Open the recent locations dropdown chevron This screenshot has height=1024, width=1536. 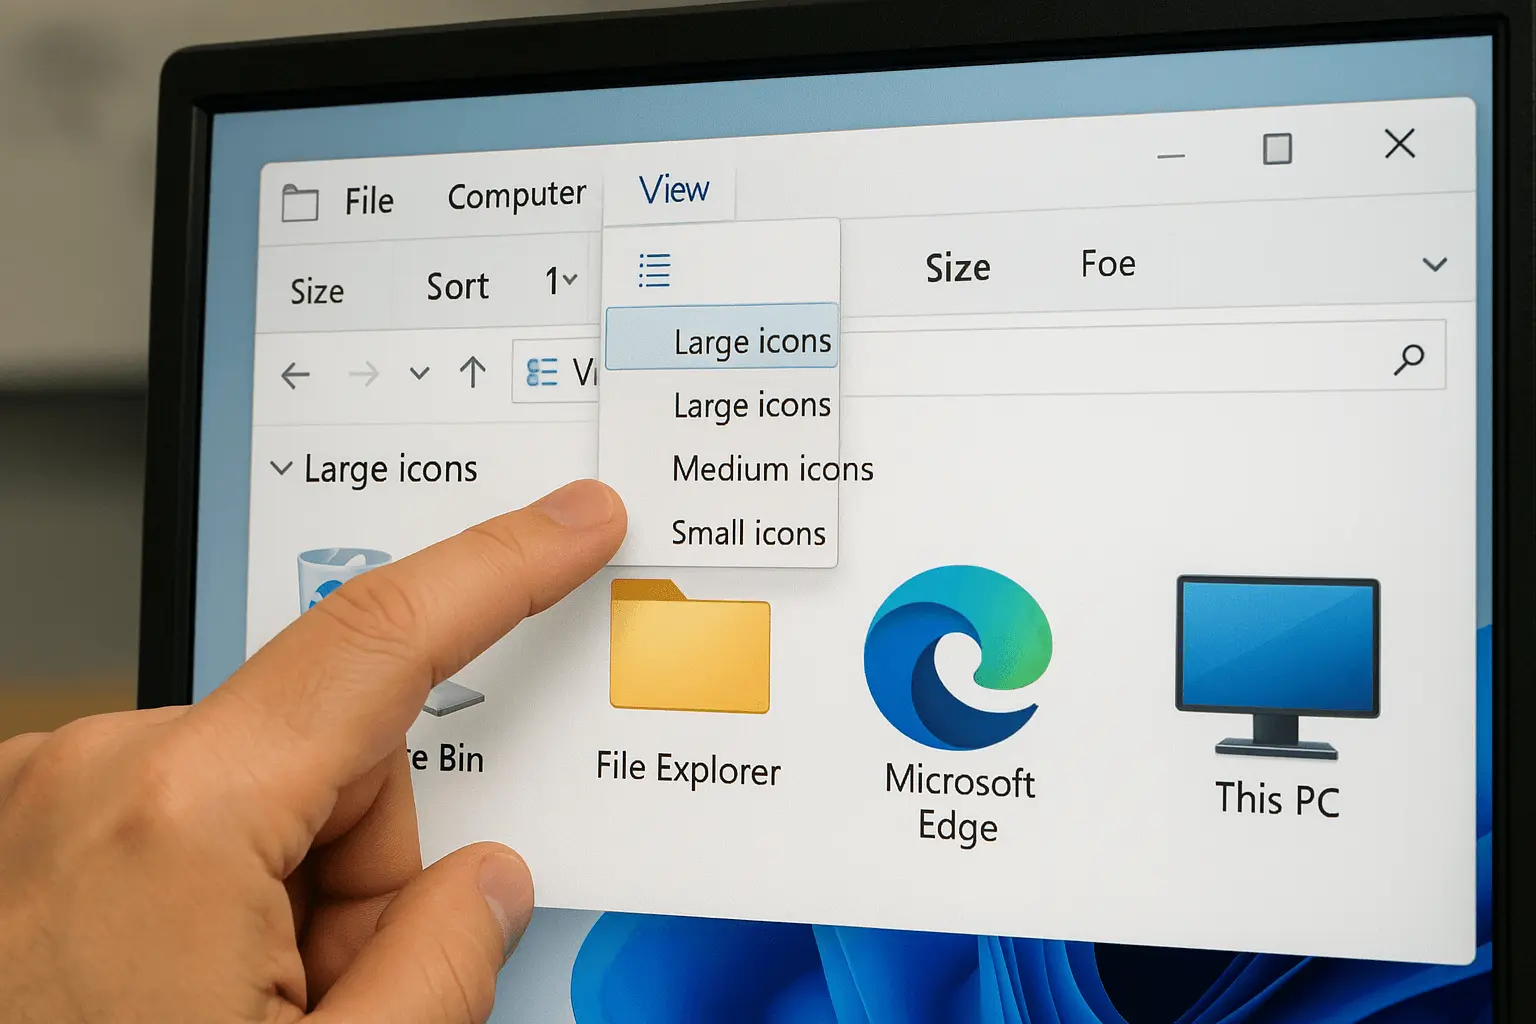pos(420,374)
